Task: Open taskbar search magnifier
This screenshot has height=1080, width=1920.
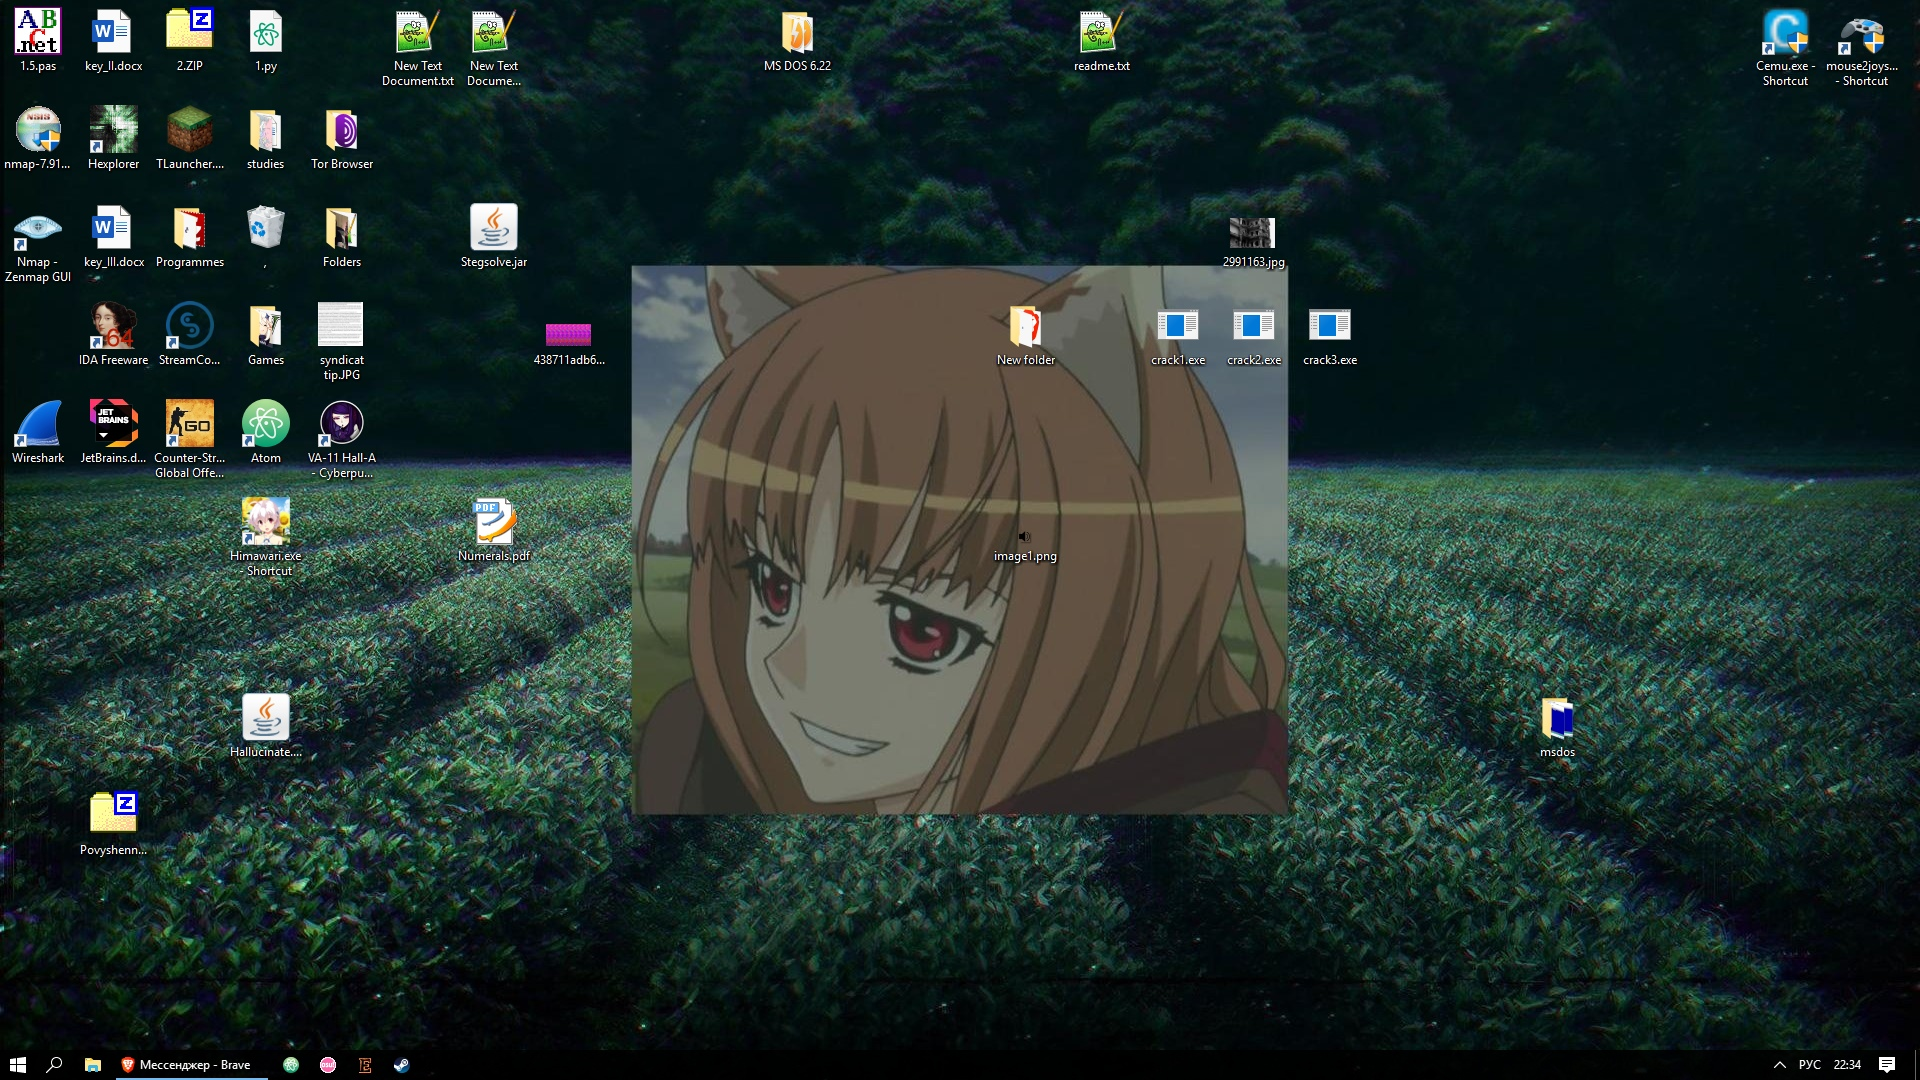Action: 55,1065
